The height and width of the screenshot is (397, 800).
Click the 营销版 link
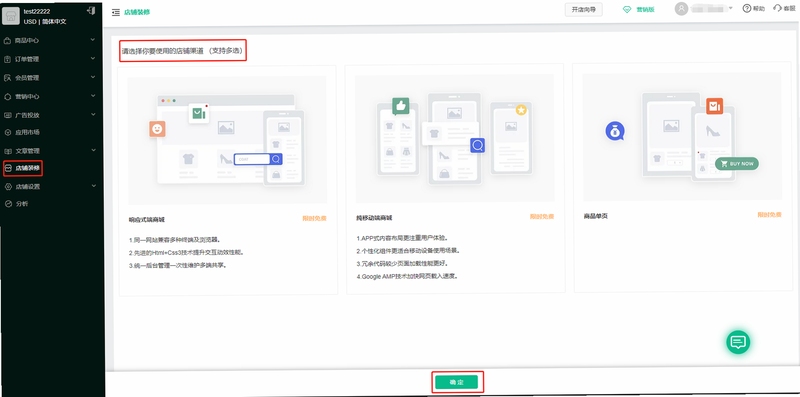(645, 10)
